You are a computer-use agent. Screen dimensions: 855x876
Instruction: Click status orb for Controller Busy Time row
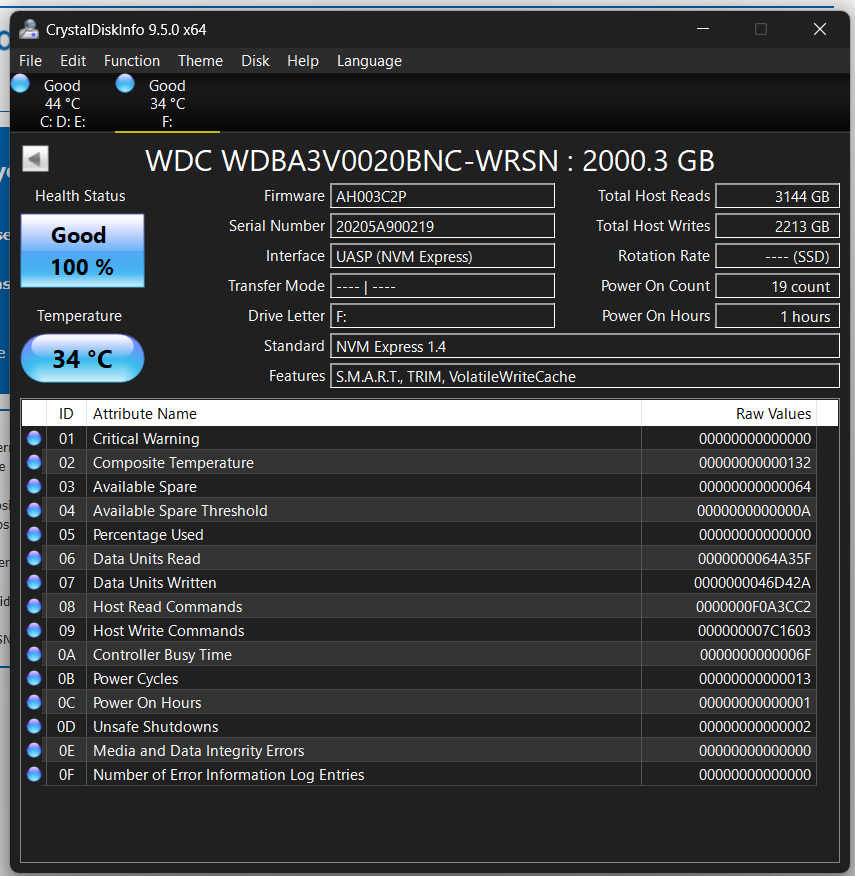(x=34, y=655)
